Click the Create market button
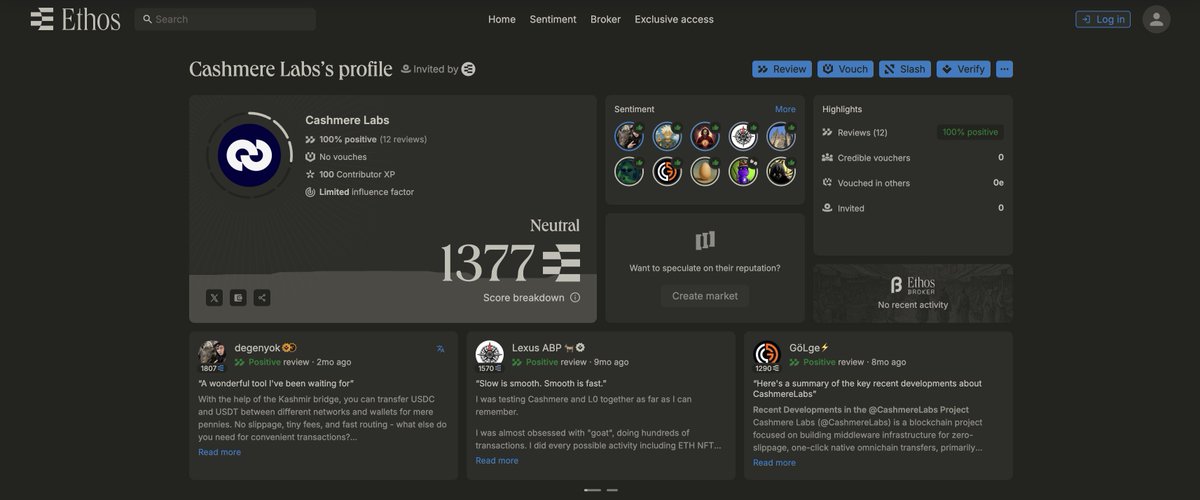Viewport: 1200px width, 500px height. pos(705,296)
